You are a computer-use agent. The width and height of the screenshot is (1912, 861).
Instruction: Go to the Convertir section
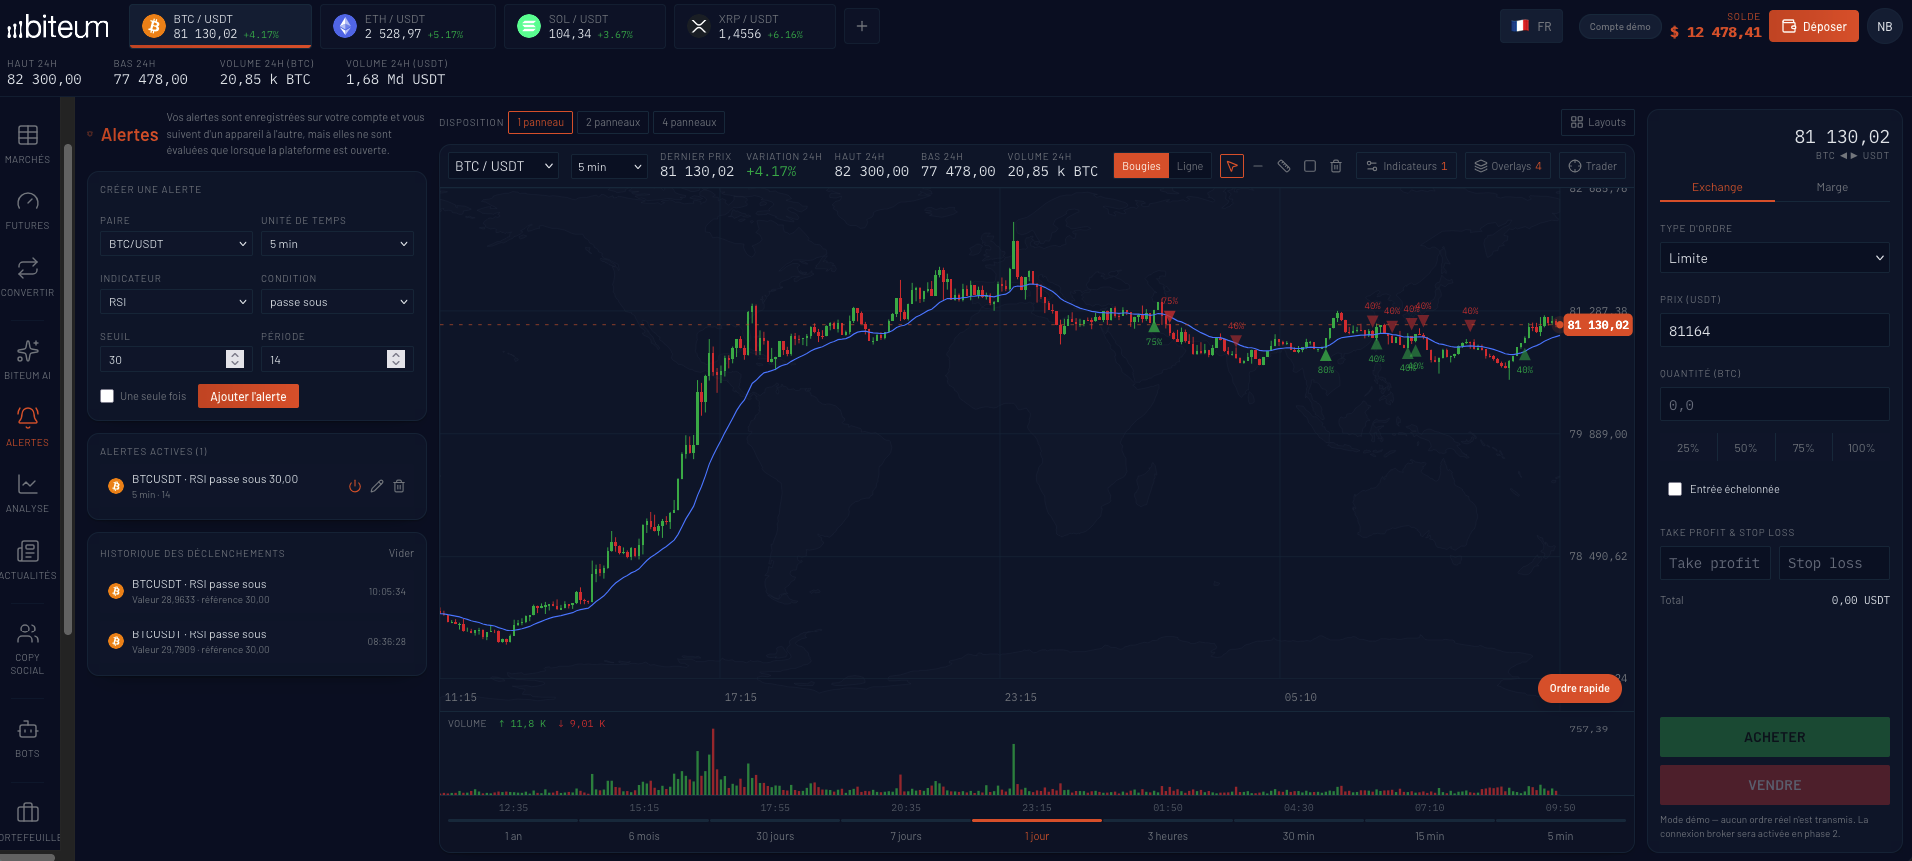click(x=27, y=277)
